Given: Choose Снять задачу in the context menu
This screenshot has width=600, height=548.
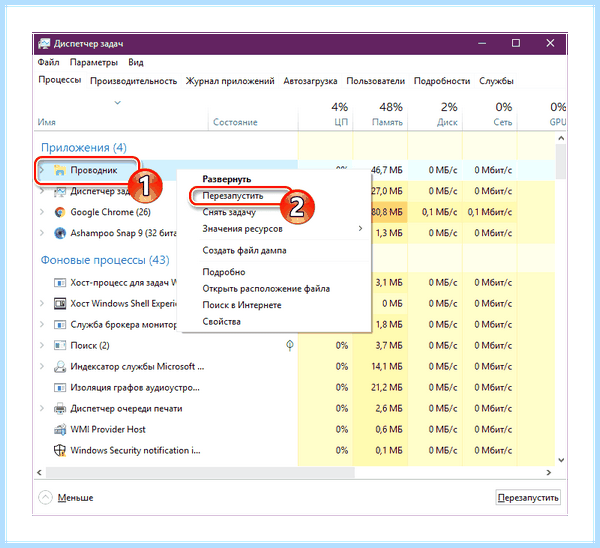Looking at the screenshot, I should [229, 212].
